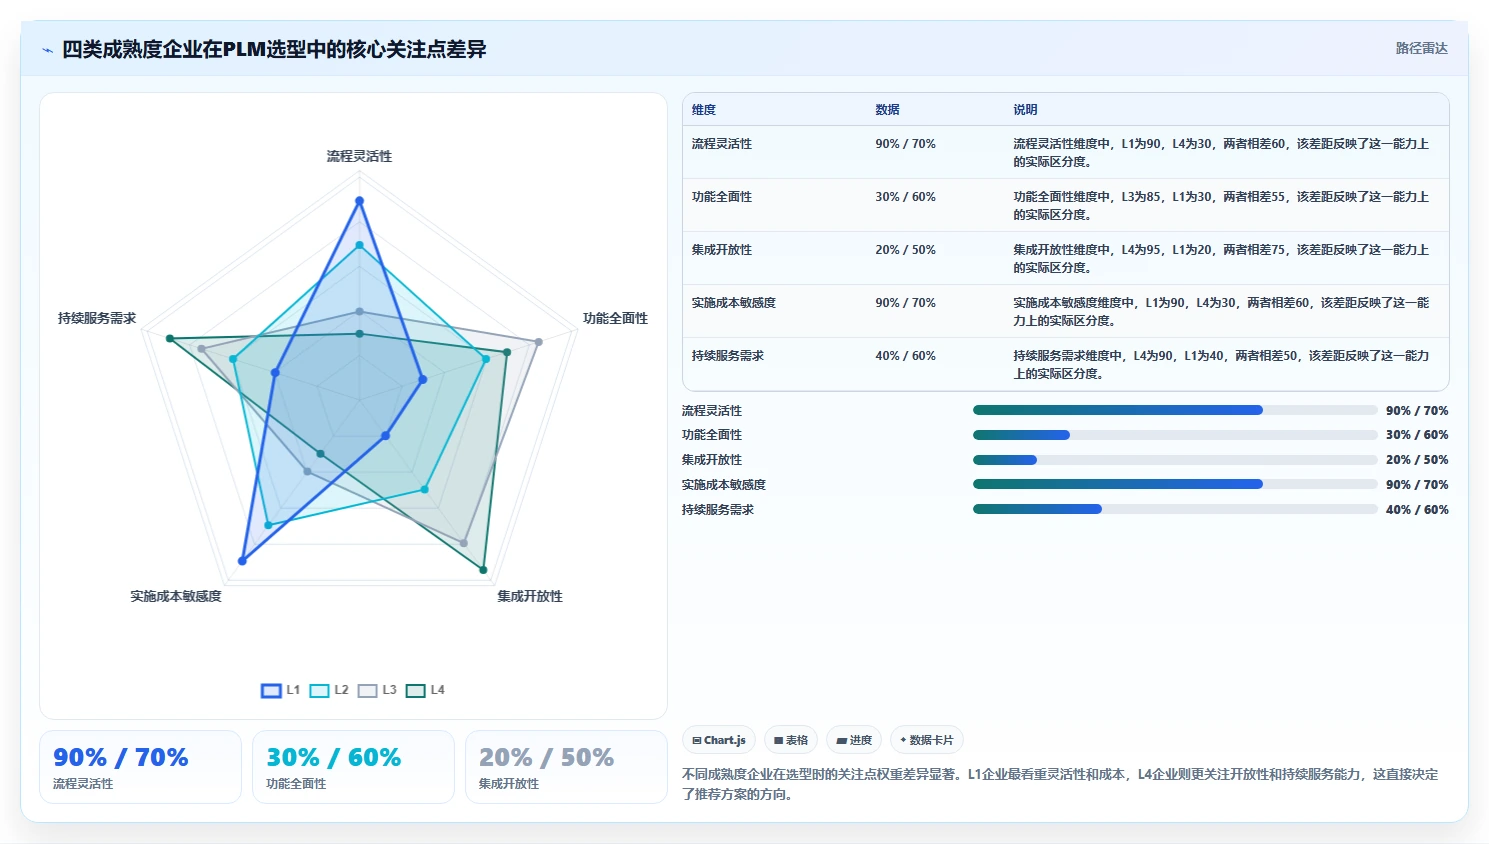Select 持续服务需求 row in table
The height and width of the screenshot is (844, 1489).
coord(1066,364)
